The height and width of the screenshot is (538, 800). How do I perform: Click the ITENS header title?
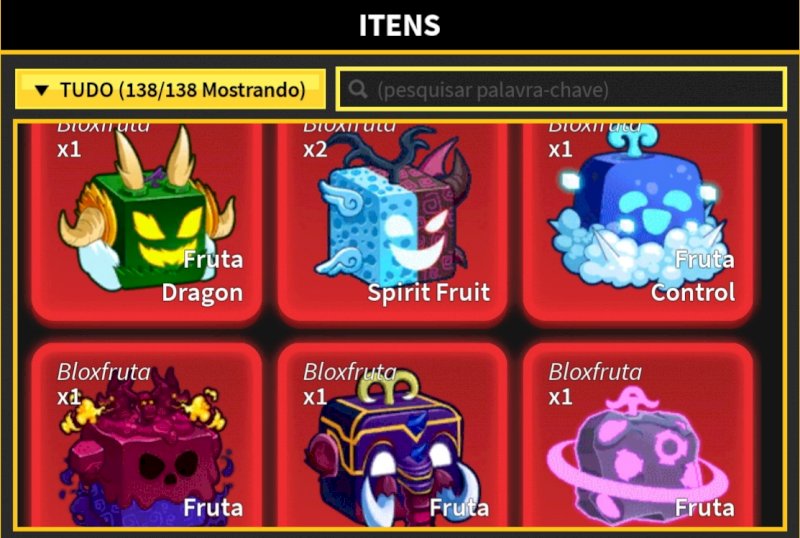point(399,25)
